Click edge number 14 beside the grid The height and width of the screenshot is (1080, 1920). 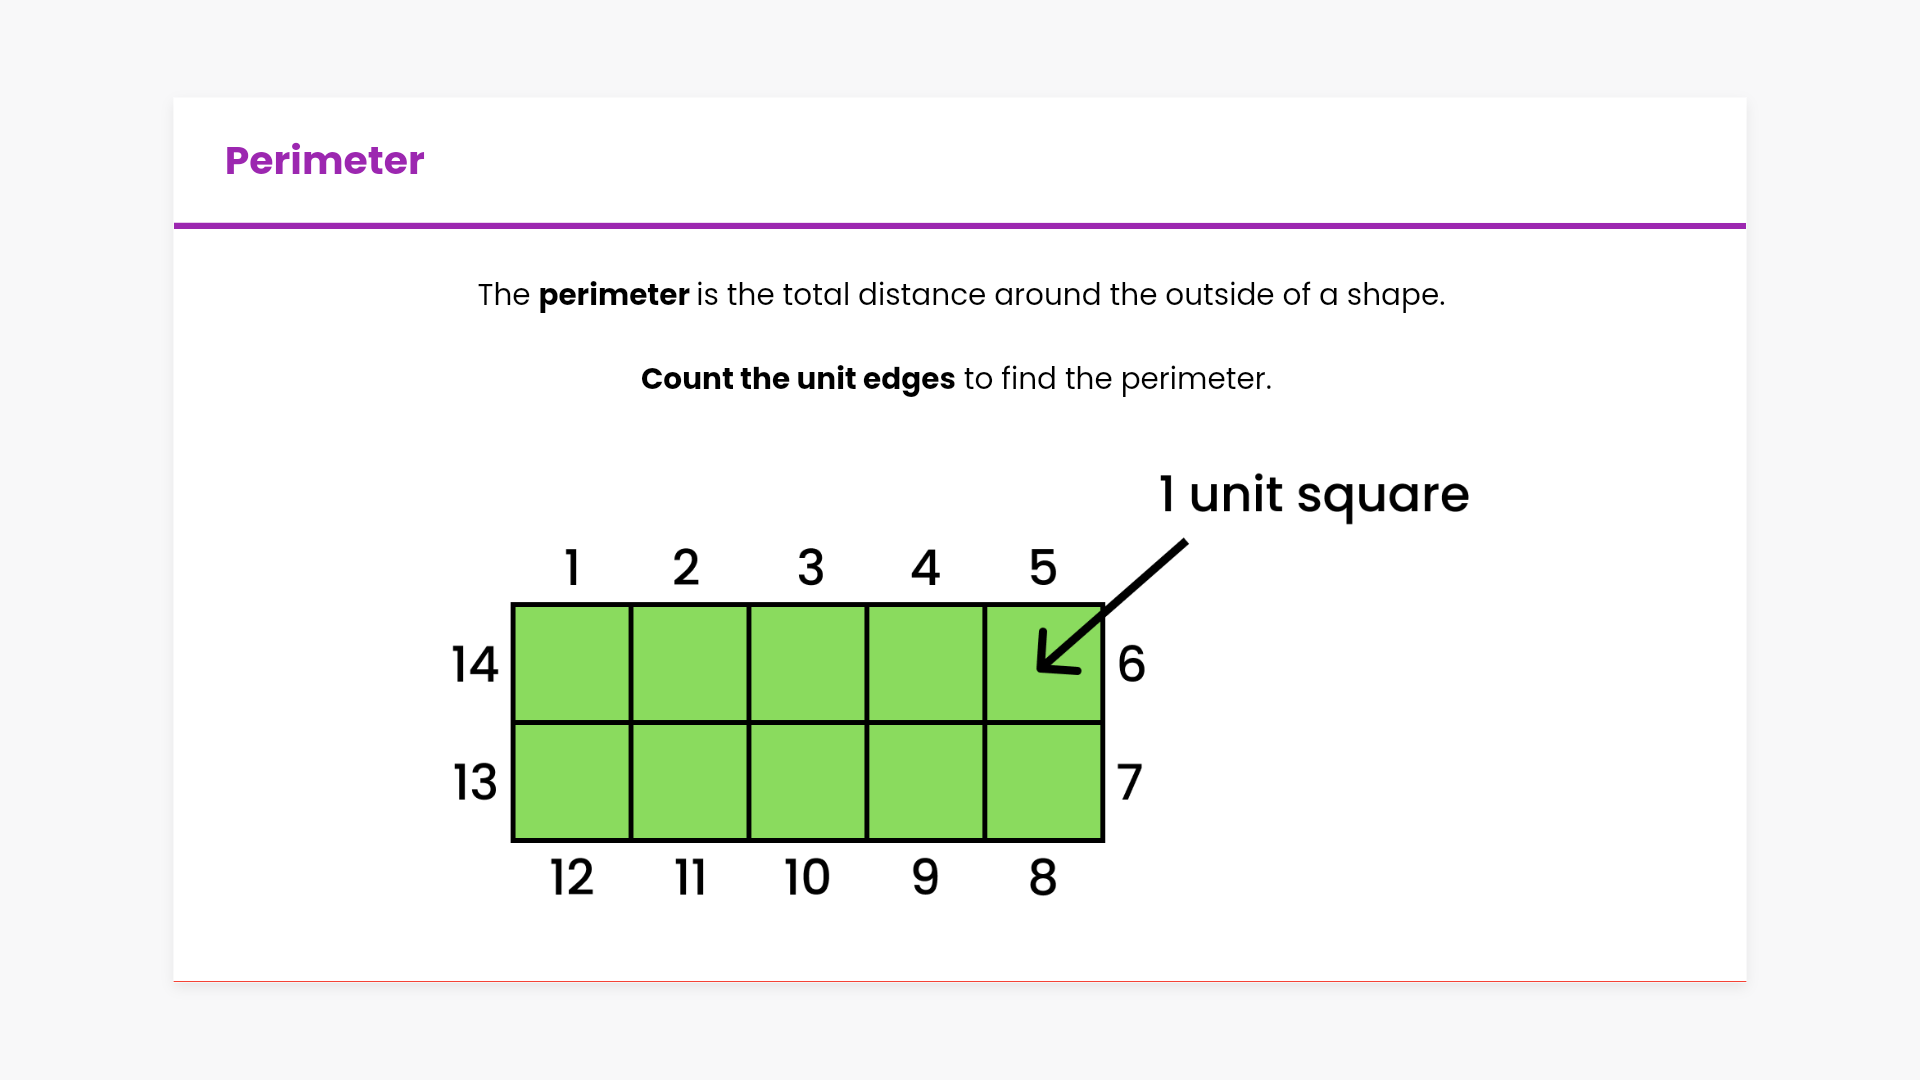(x=475, y=664)
